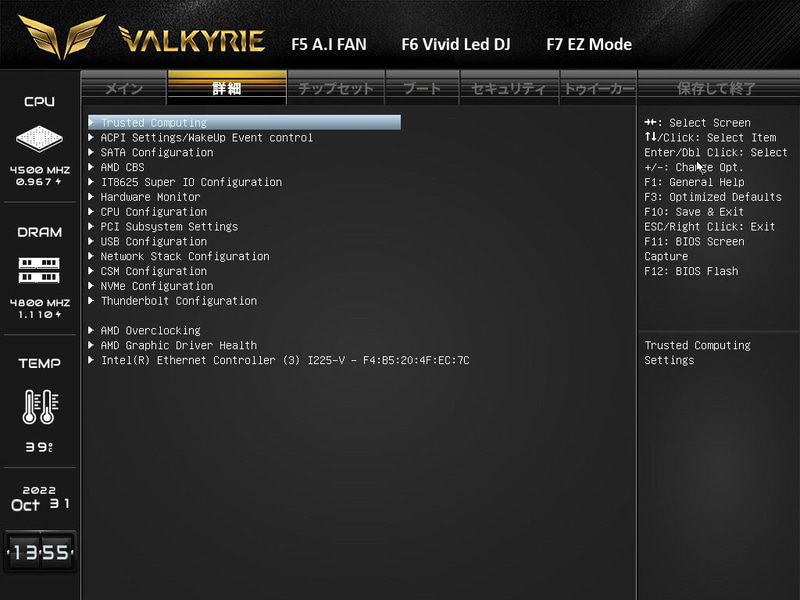Switch to the チップセット tab

click(x=336, y=88)
